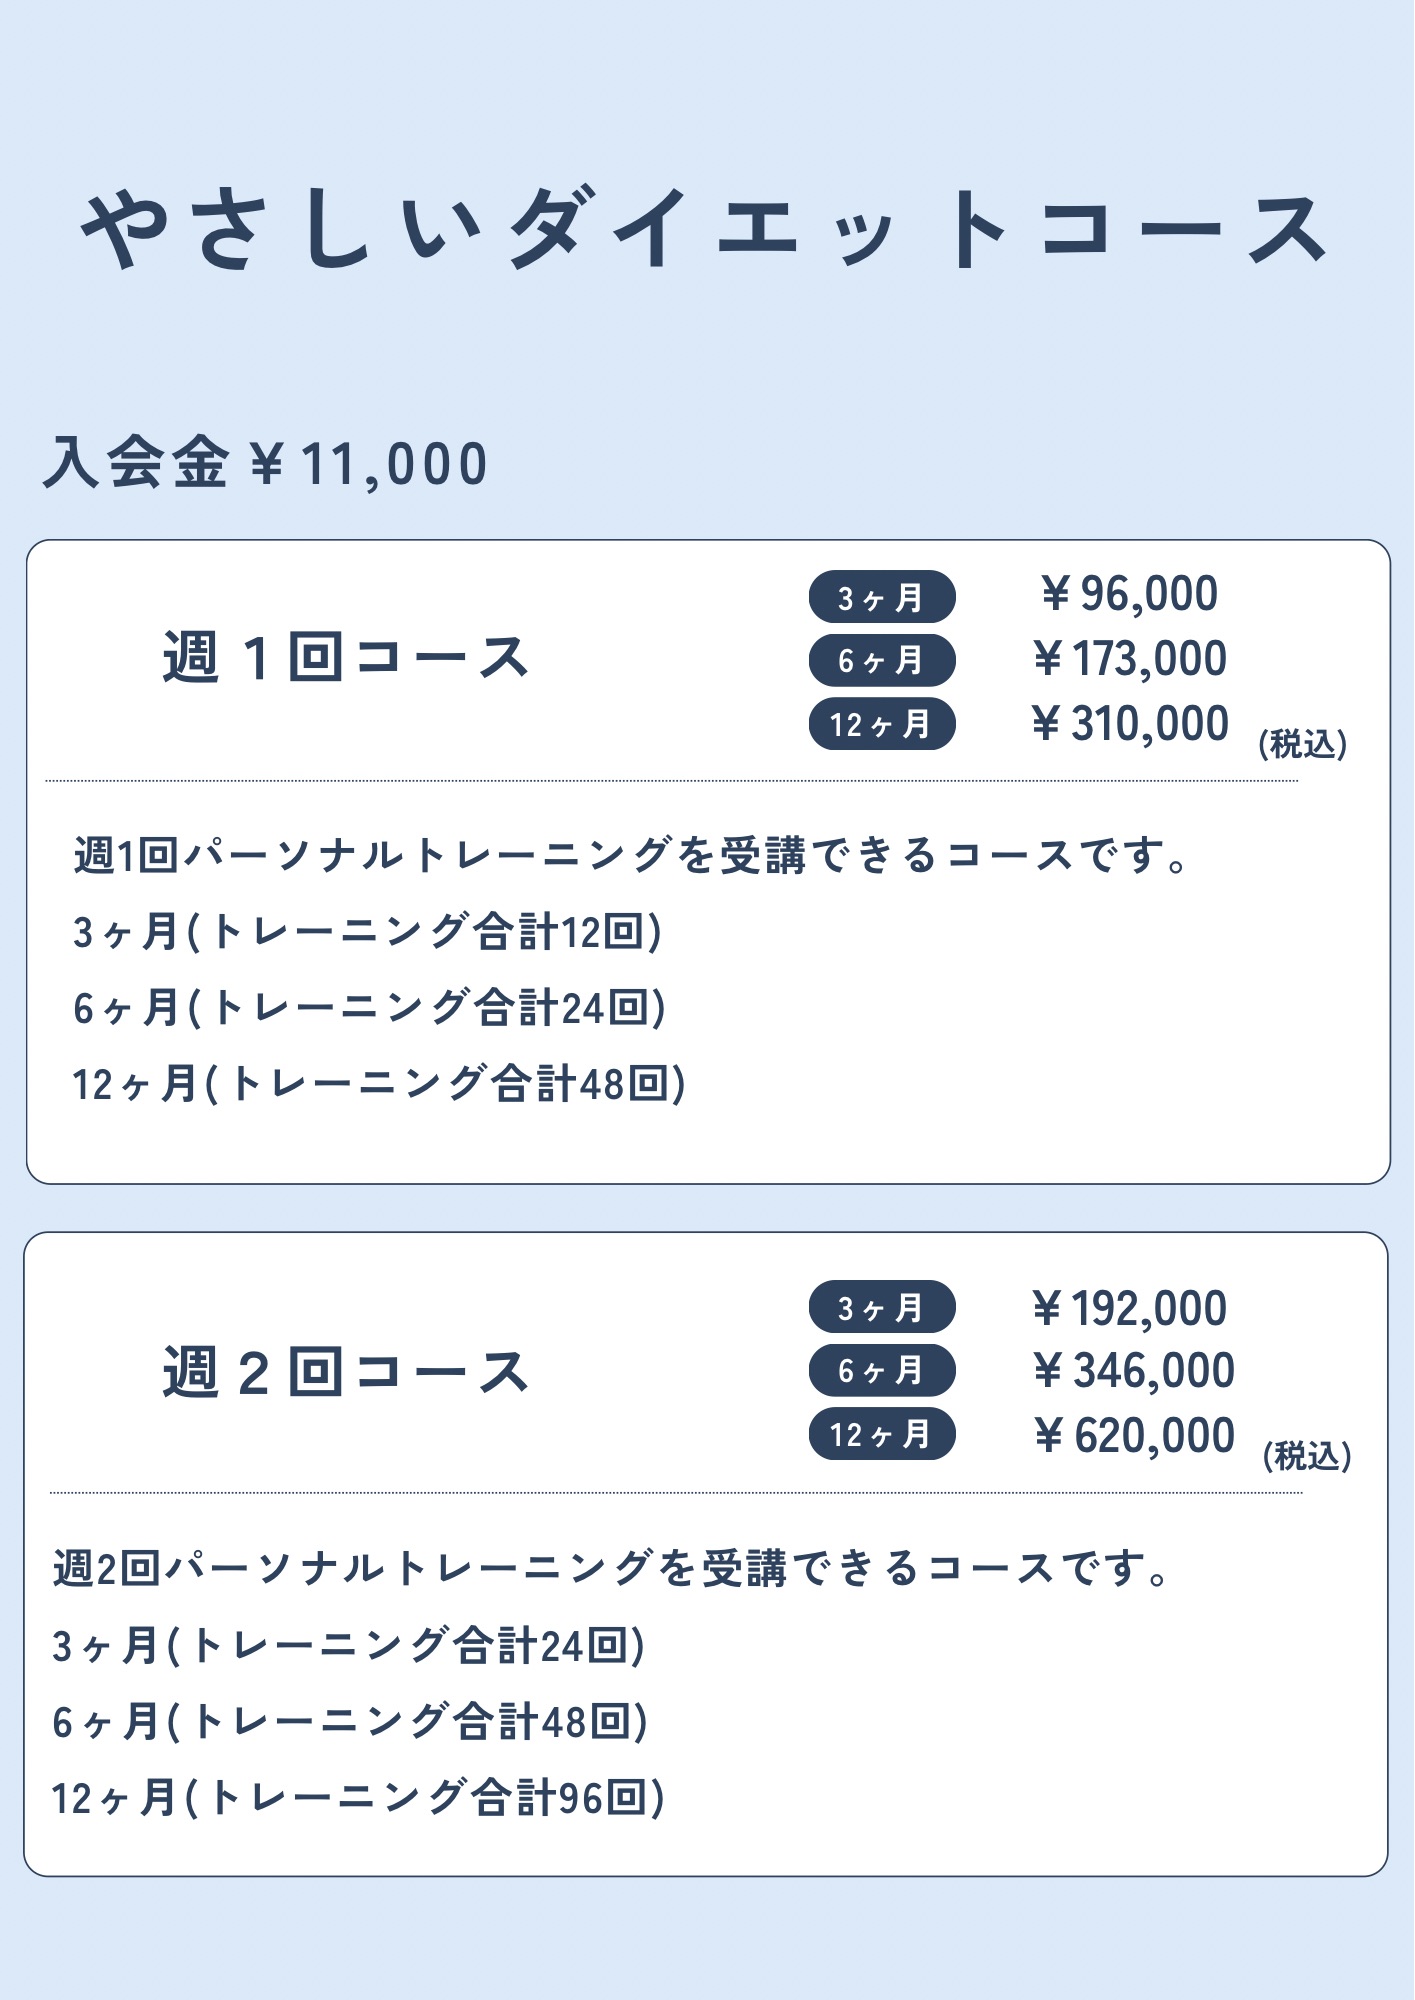Click 6ヶ月 badge in 週2回コース
Viewport: 1415px width, 2000px height.
tap(881, 1371)
